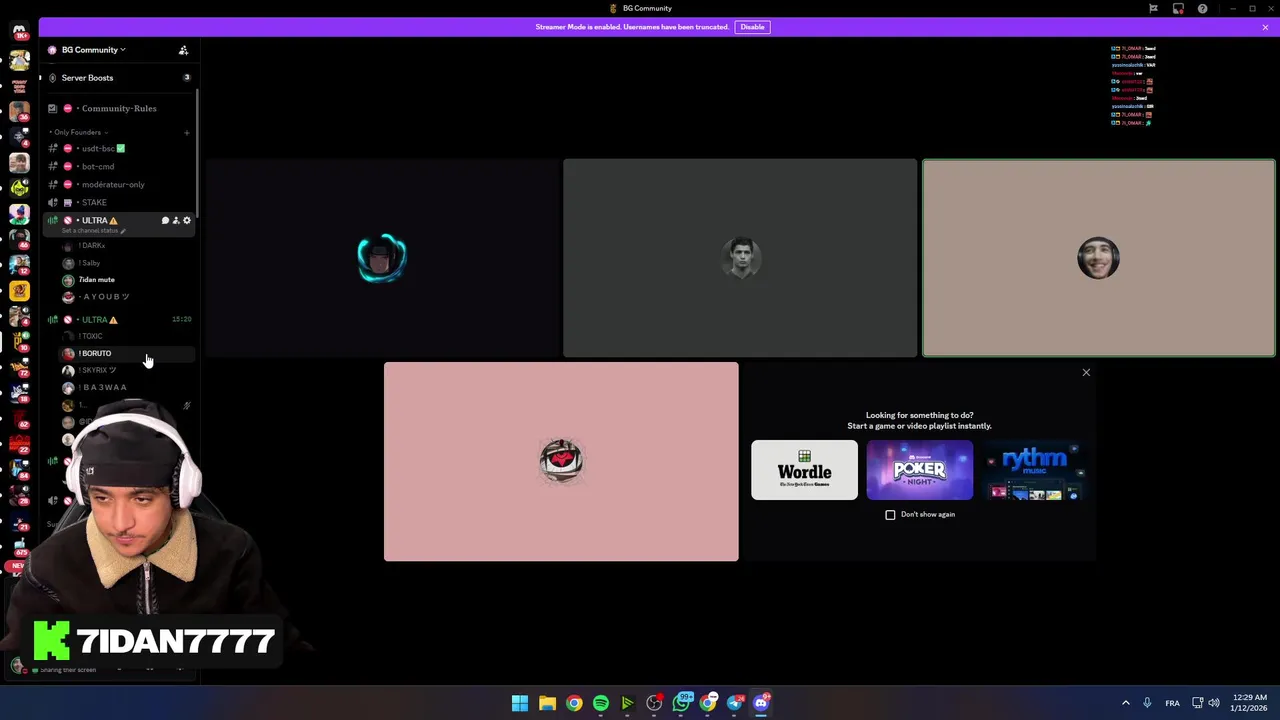Close the activity suggestion panel

(x=1086, y=373)
